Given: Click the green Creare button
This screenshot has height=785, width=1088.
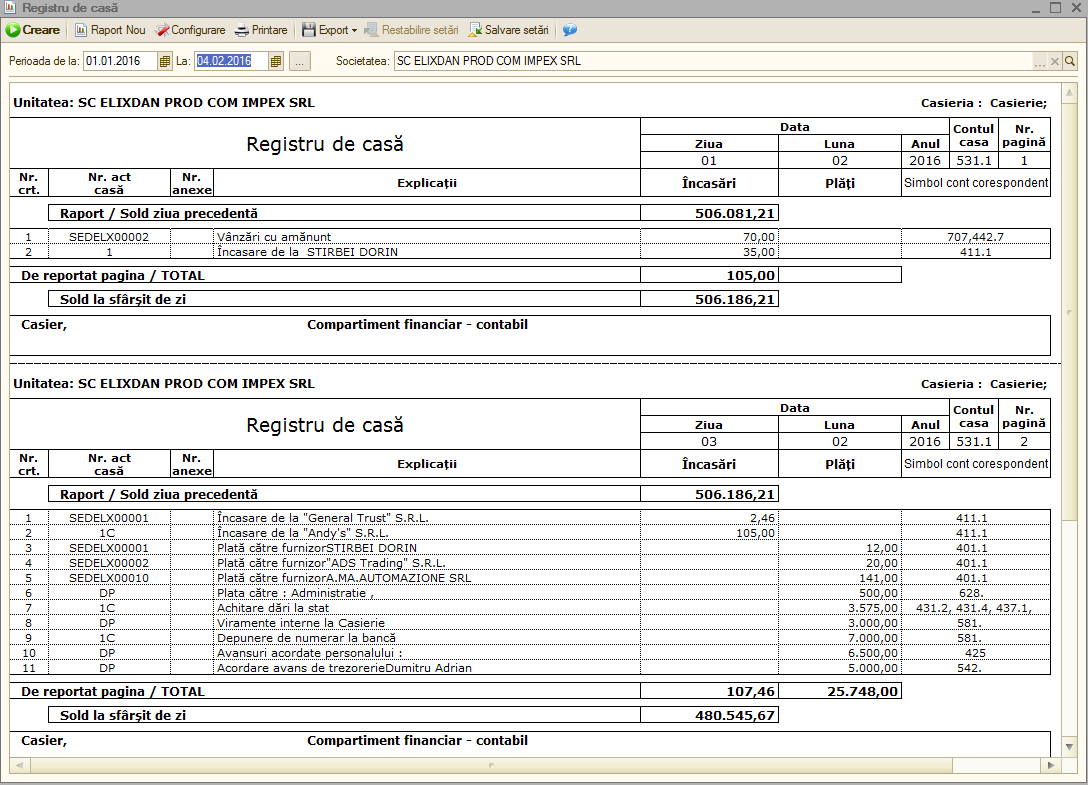Looking at the screenshot, I should click(33, 30).
